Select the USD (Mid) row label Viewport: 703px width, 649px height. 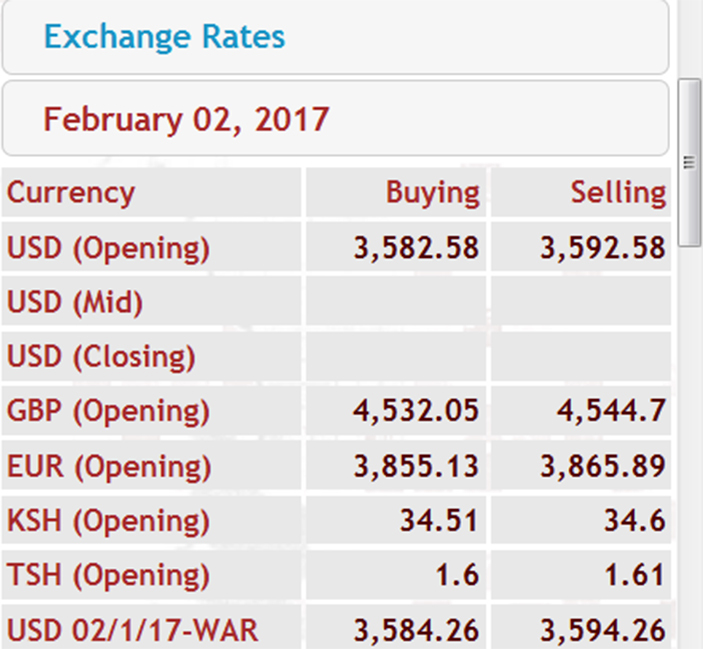click(x=75, y=302)
